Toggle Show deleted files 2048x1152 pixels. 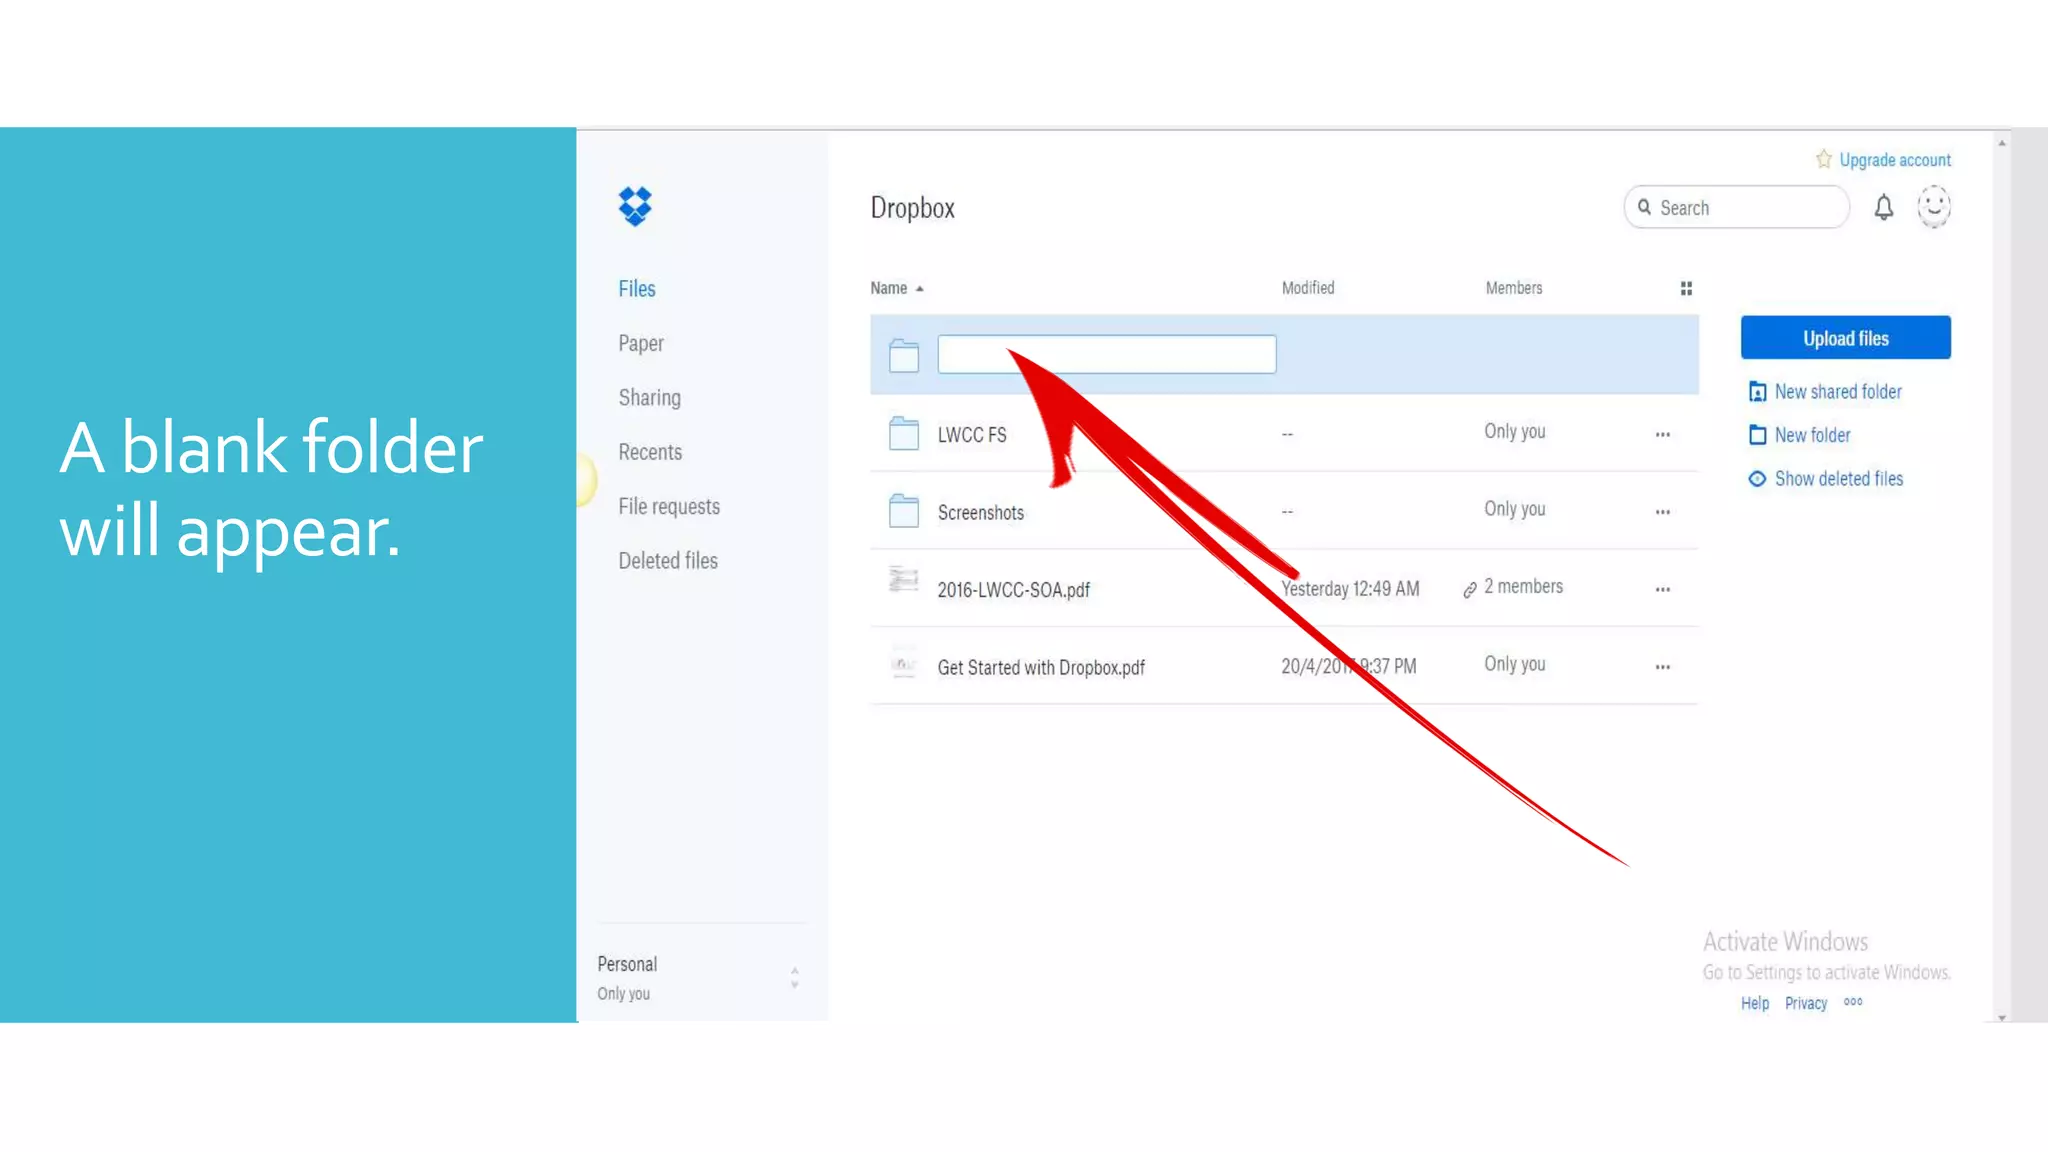click(x=1837, y=479)
